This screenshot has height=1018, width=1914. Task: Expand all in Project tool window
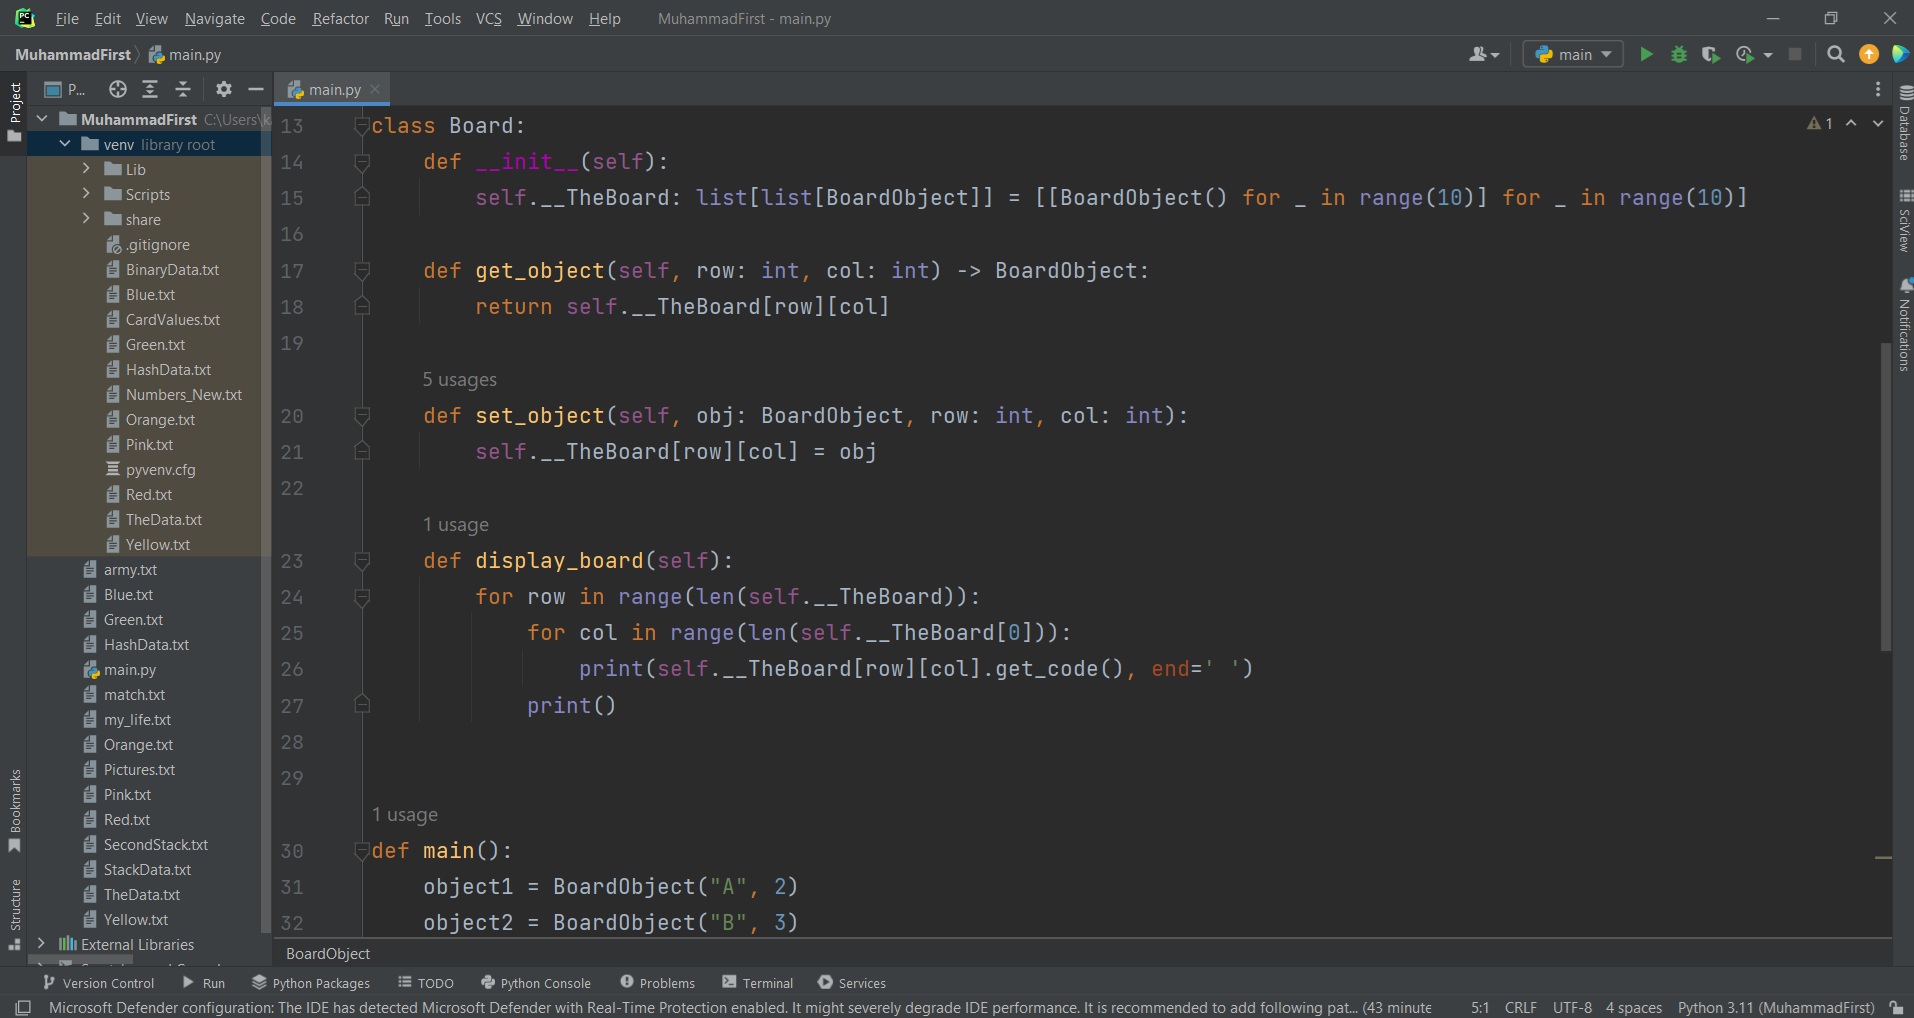[150, 89]
